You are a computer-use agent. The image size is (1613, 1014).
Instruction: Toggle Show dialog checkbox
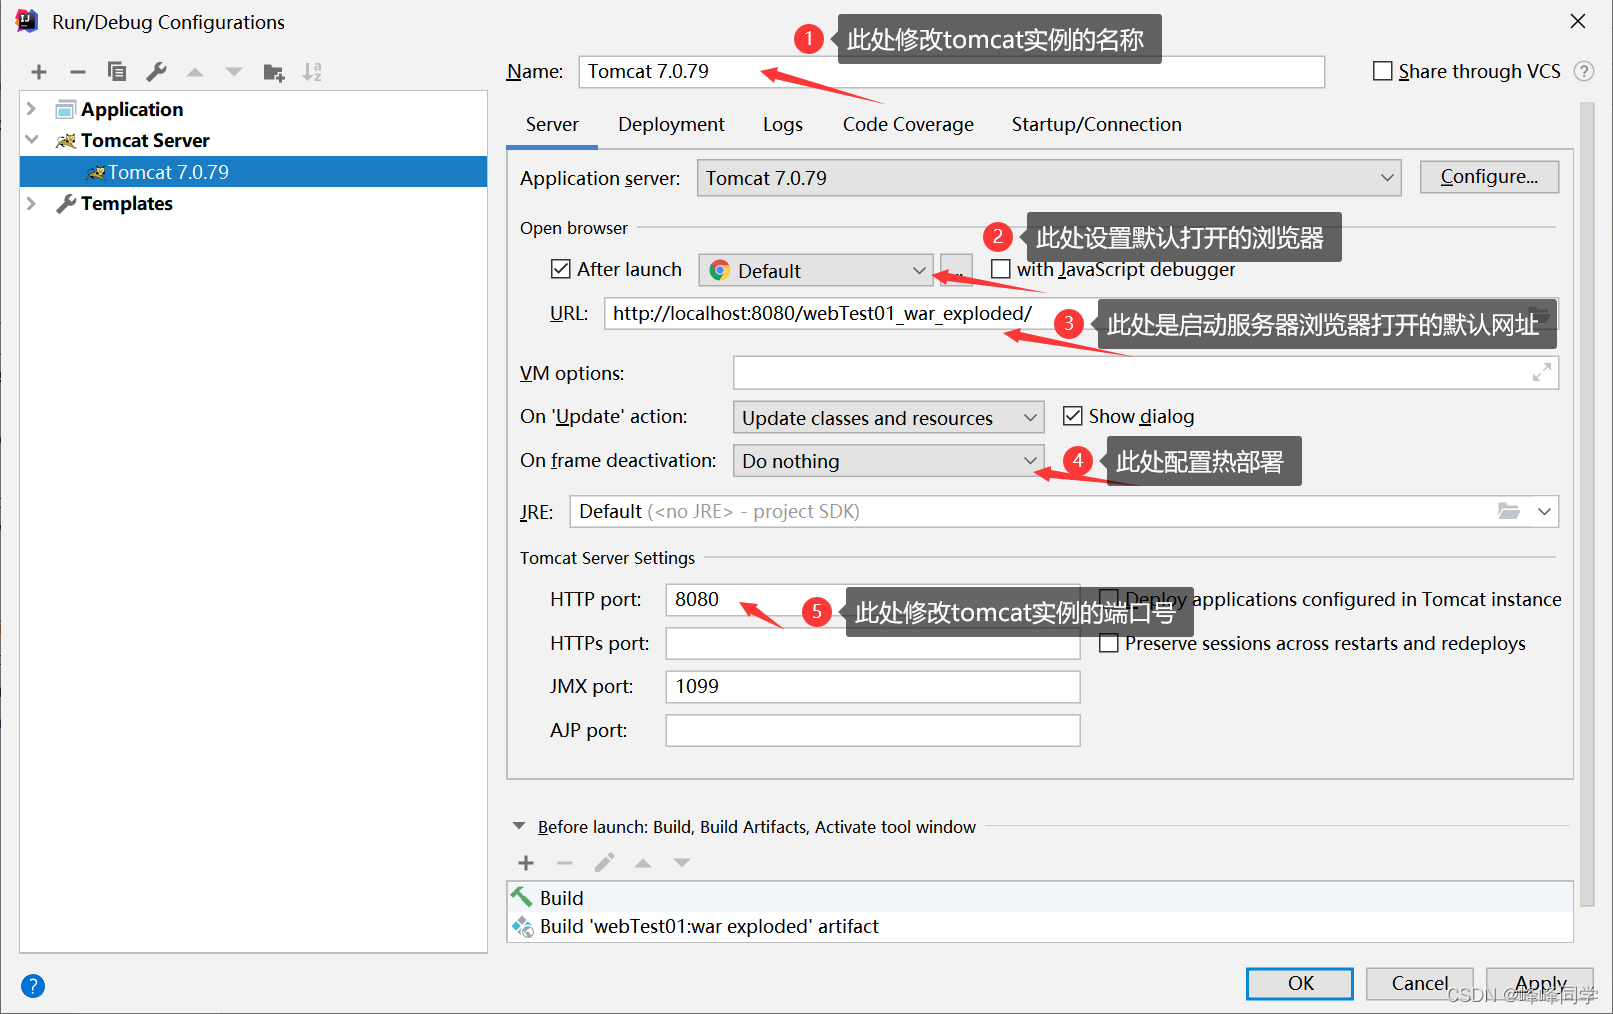pos(1073,416)
